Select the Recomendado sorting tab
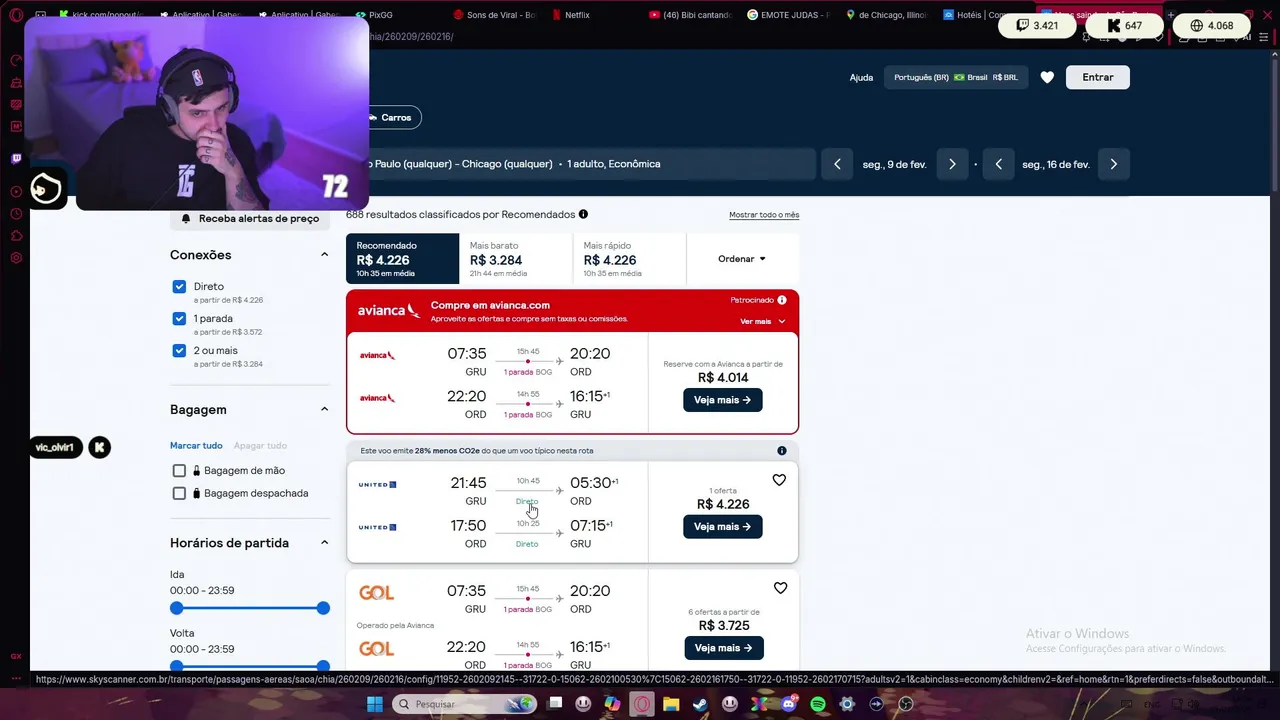 coord(402,259)
